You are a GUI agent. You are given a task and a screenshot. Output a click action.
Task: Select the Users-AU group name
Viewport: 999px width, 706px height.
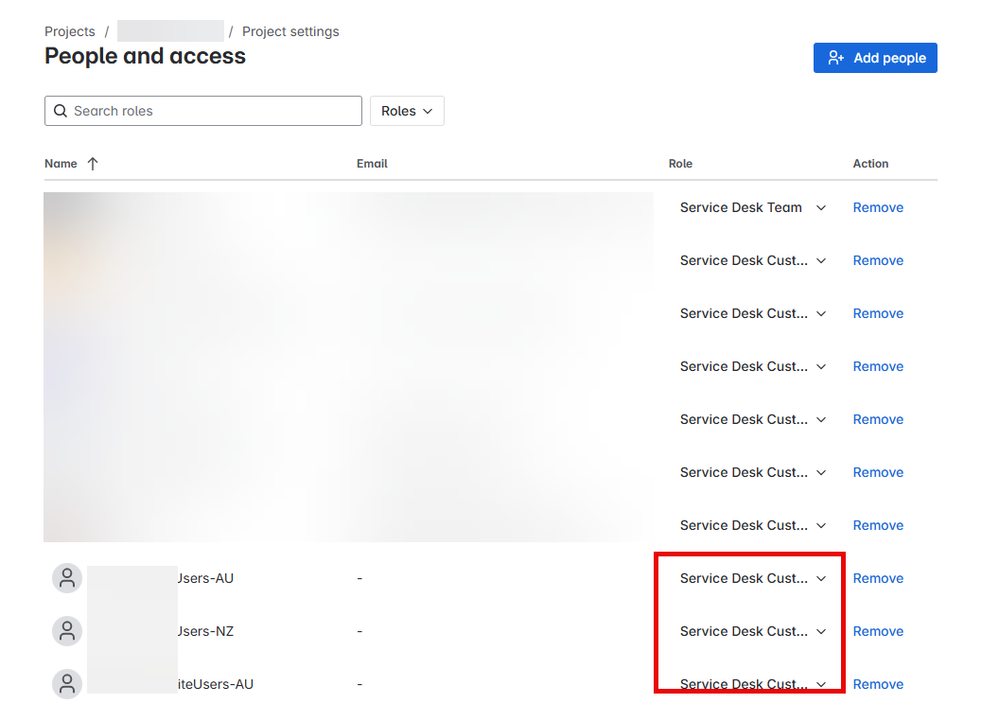coord(205,579)
